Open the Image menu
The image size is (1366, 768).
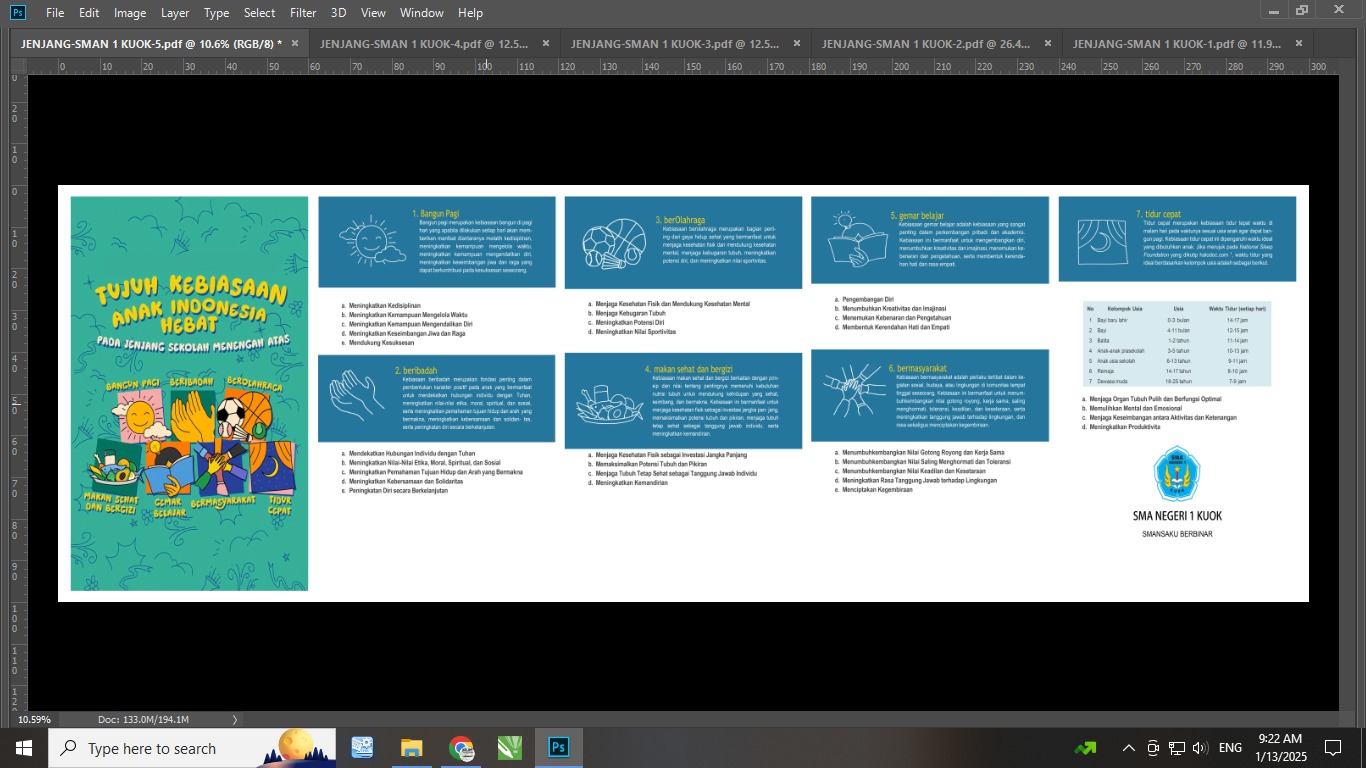click(x=130, y=13)
